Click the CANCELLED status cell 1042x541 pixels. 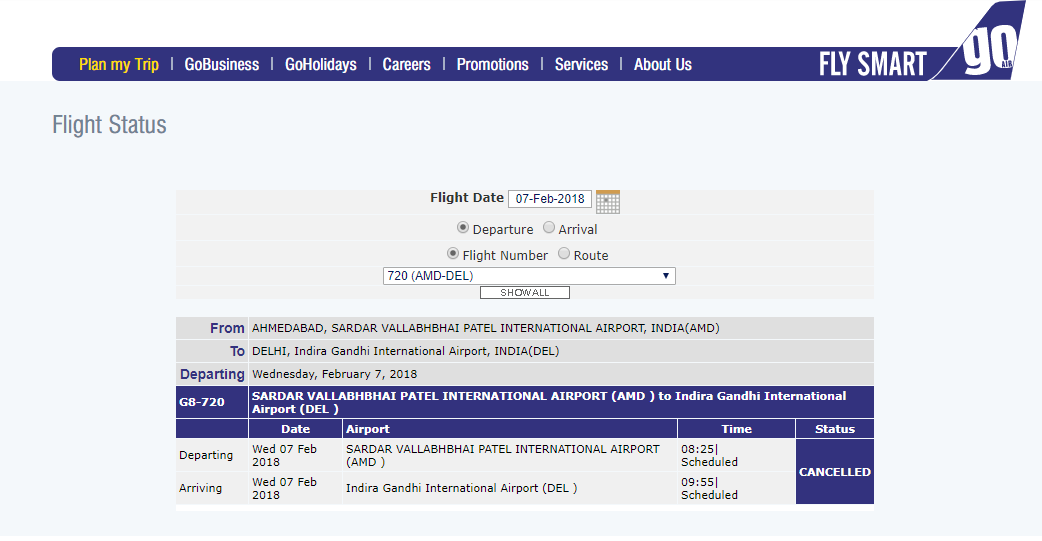pyautogui.click(x=835, y=472)
